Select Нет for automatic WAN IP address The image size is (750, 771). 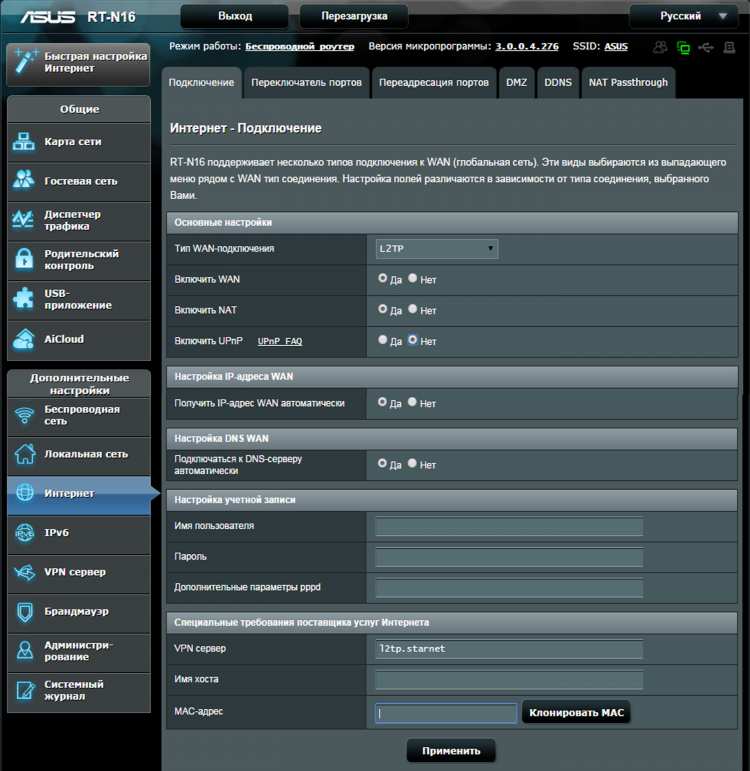(x=412, y=402)
